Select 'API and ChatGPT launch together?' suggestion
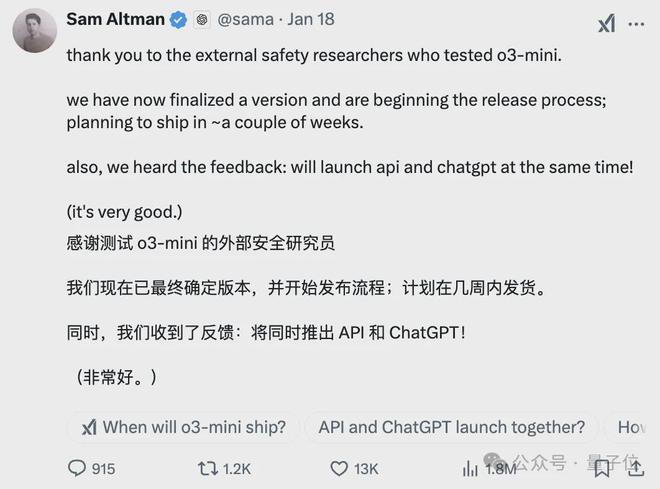This screenshot has width=660, height=489. [x=452, y=428]
